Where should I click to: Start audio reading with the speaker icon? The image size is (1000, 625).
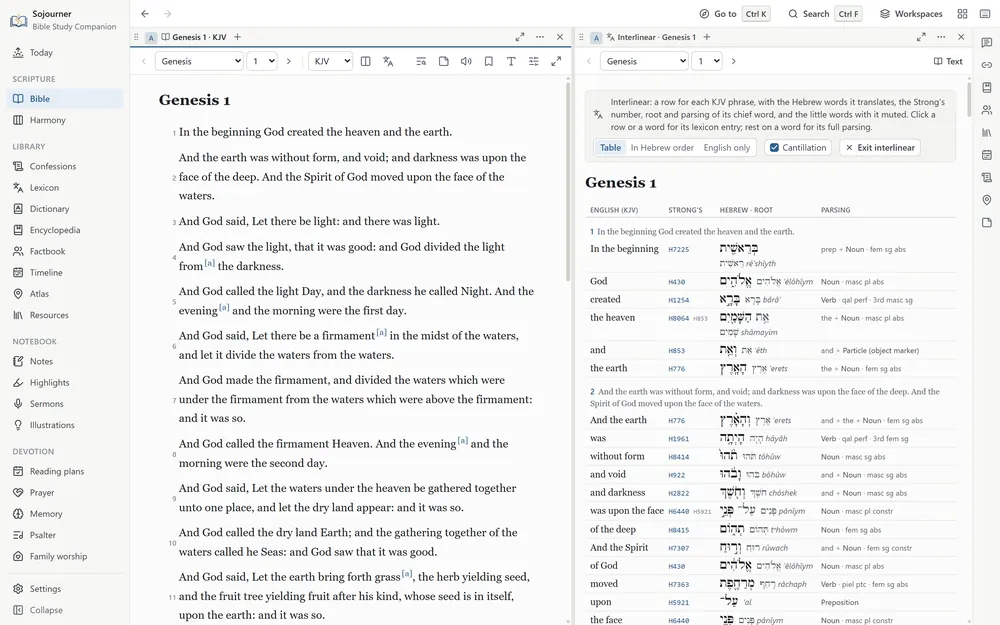466,61
